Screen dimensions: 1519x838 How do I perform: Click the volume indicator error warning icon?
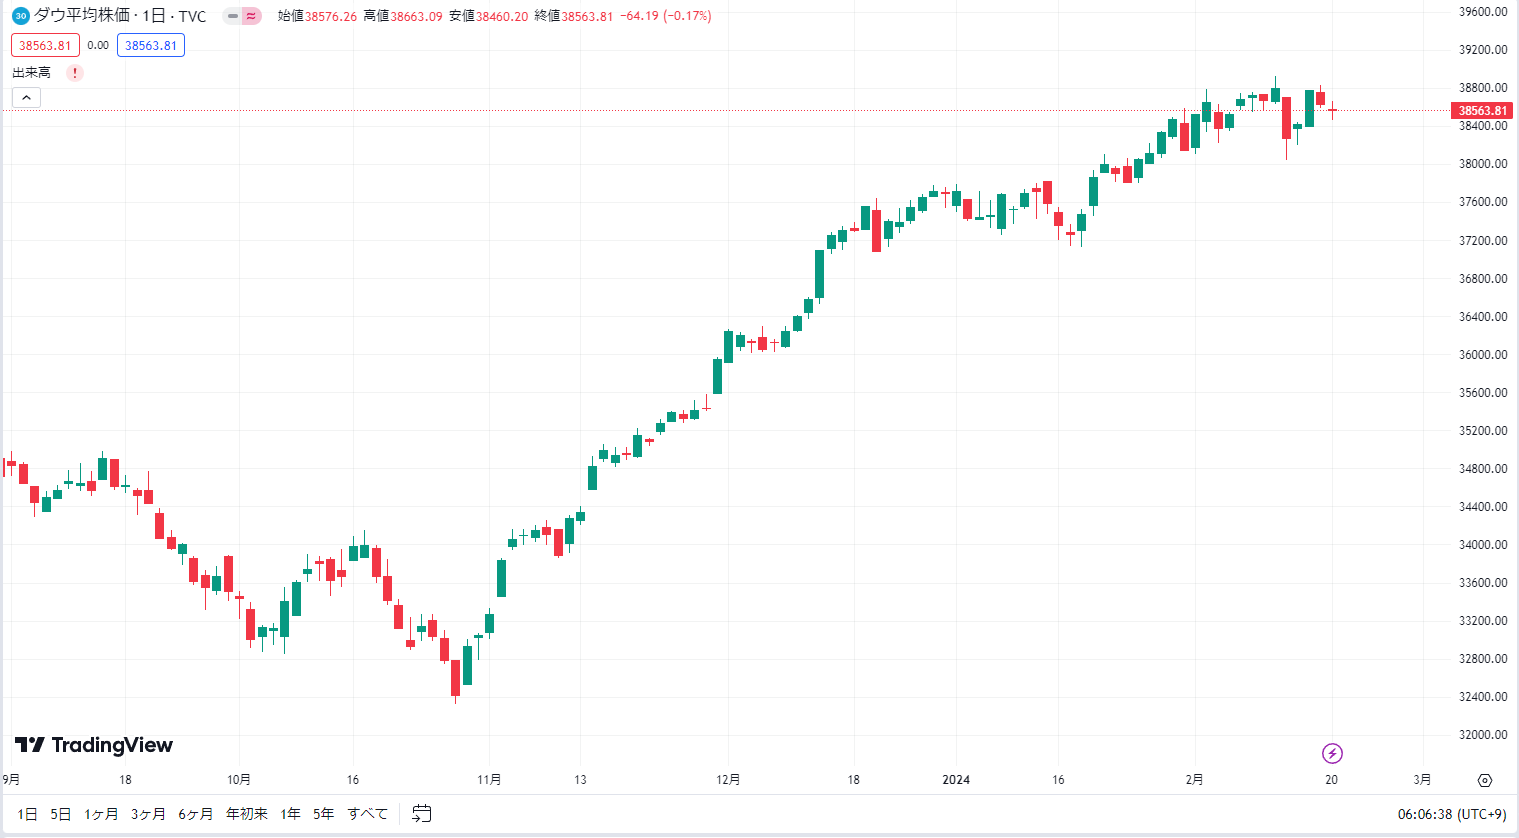pos(75,73)
